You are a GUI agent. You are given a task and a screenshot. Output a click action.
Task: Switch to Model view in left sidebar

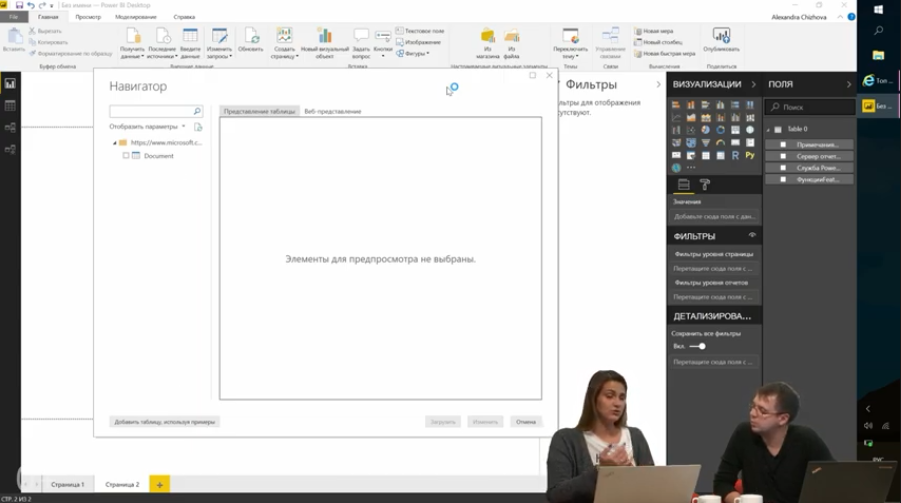point(10,128)
